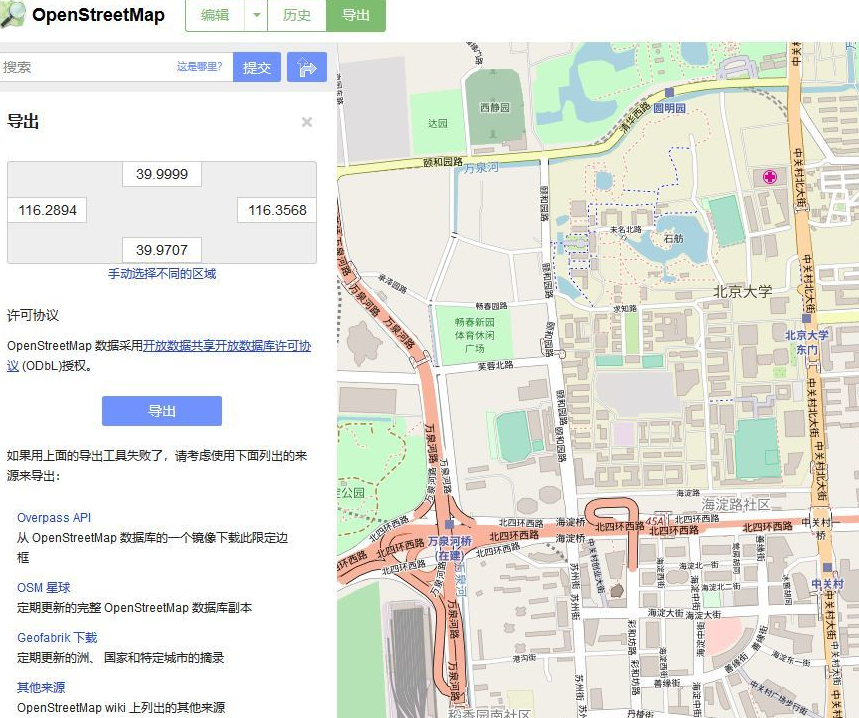Click the 畅春新园 体育休闲 广场 label
The height and width of the screenshot is (718, 859).
474,335
